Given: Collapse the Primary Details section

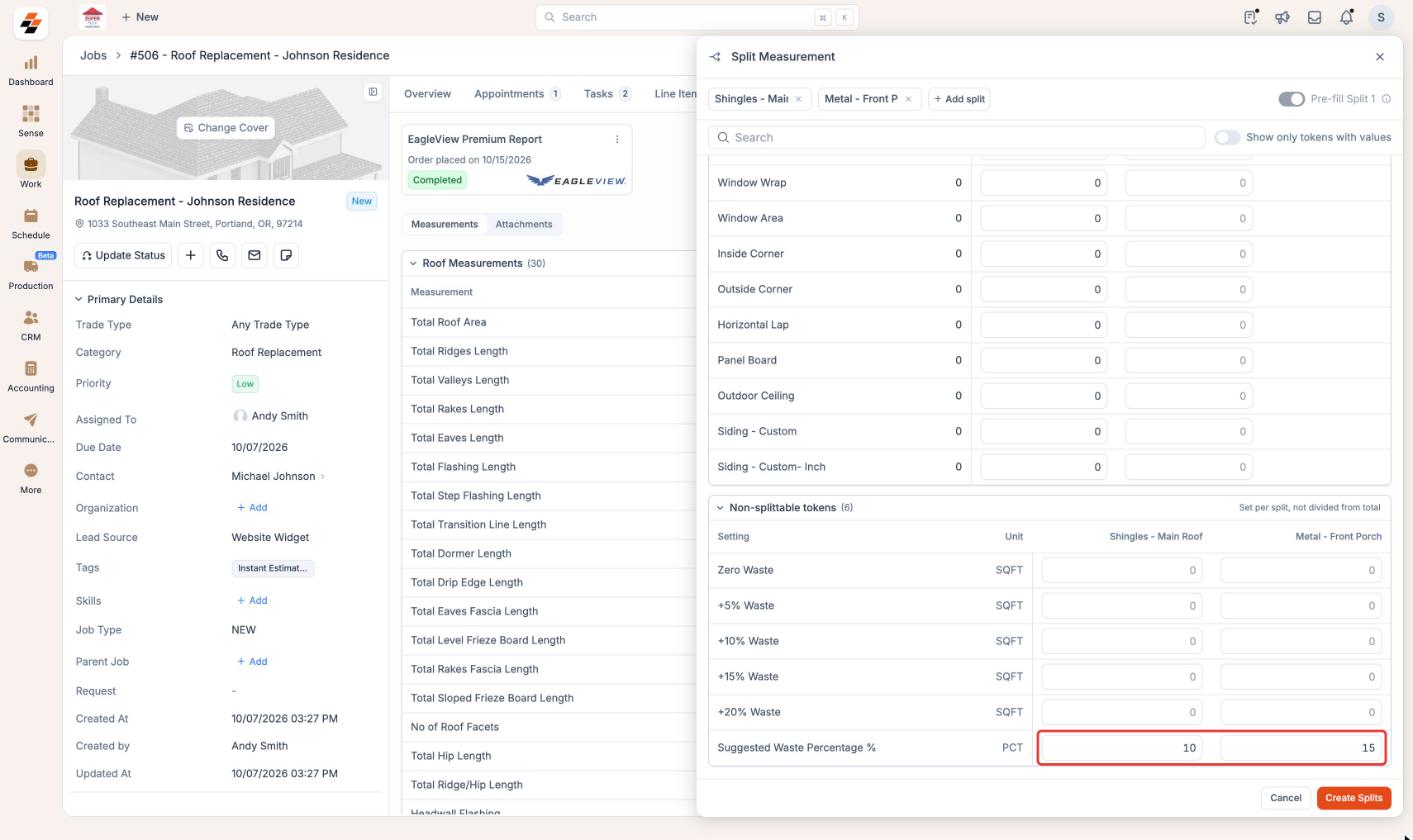Looking at the screenshot, I should [79, 299].
